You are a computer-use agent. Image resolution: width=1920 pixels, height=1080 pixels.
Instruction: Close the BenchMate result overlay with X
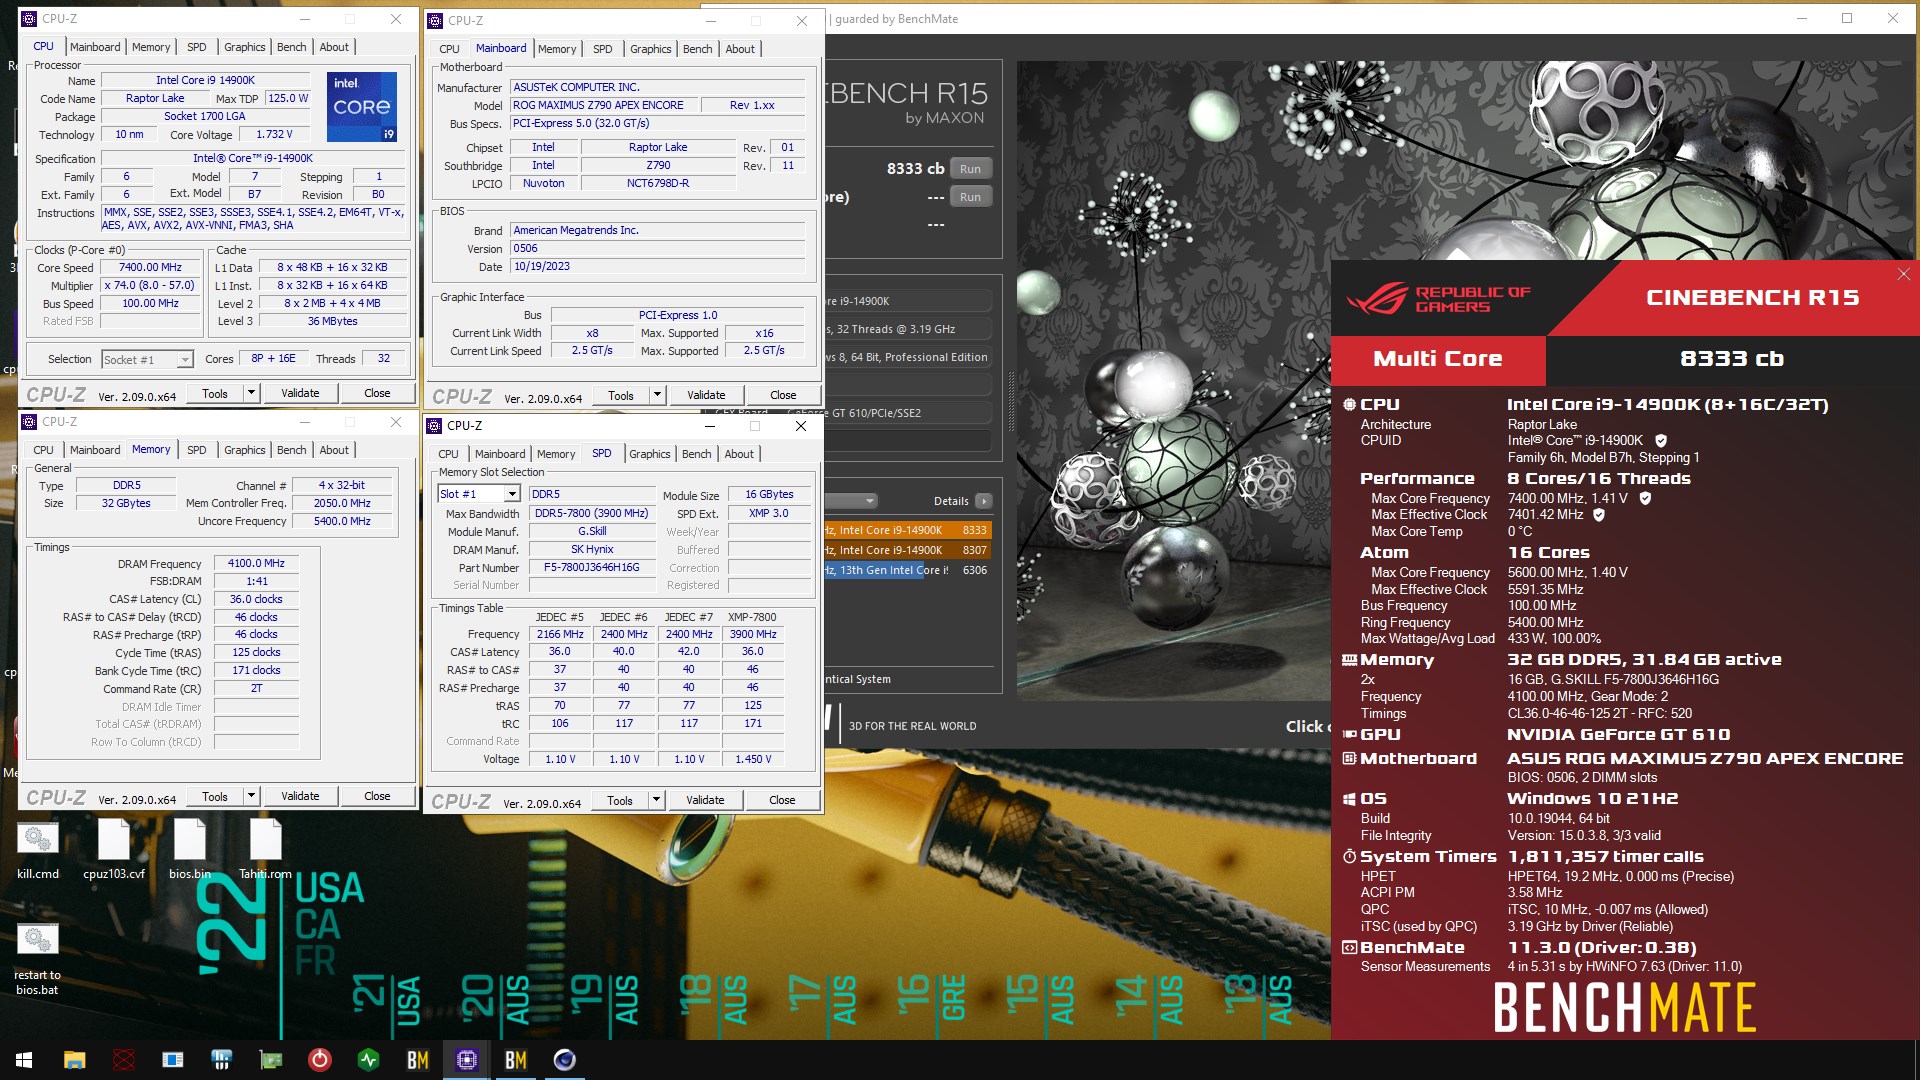click(1903, 274)
